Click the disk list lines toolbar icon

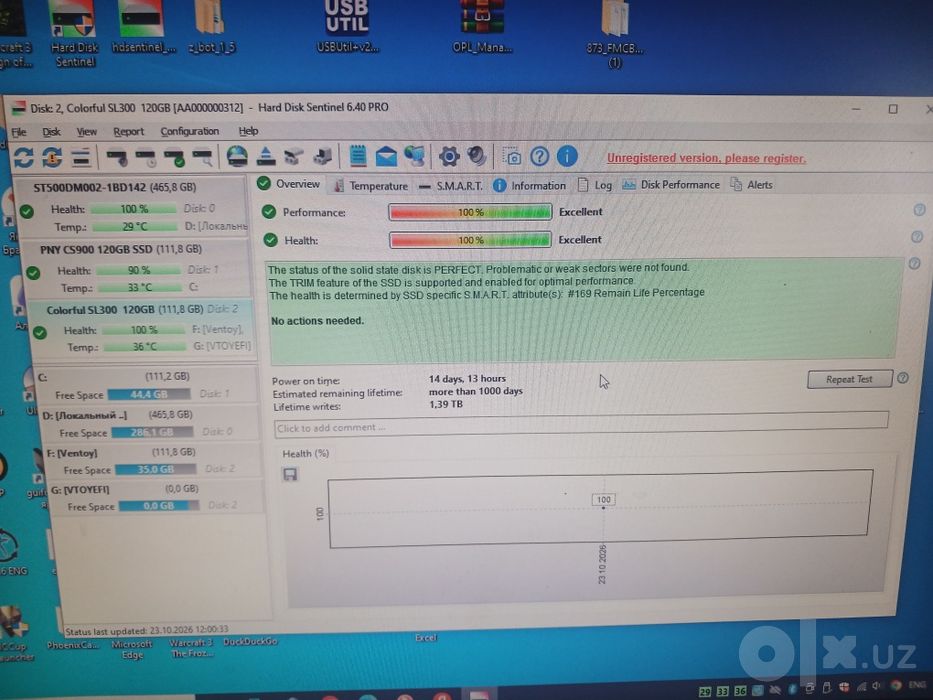80,158
